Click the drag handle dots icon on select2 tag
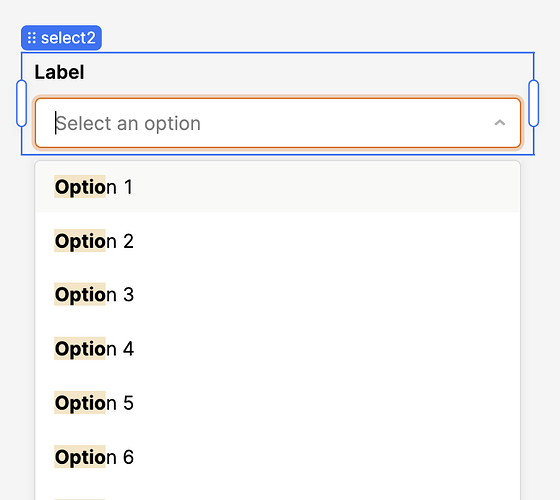560x500 pixels. (x=31, y=38)
